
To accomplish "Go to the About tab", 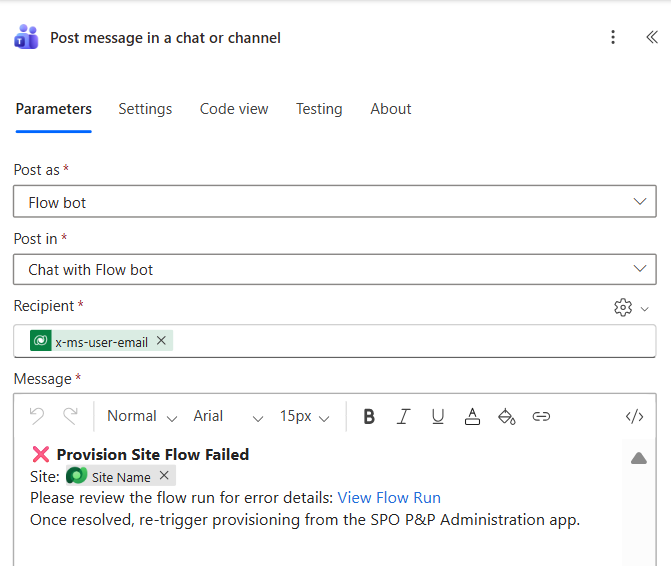I will [391, 109].
